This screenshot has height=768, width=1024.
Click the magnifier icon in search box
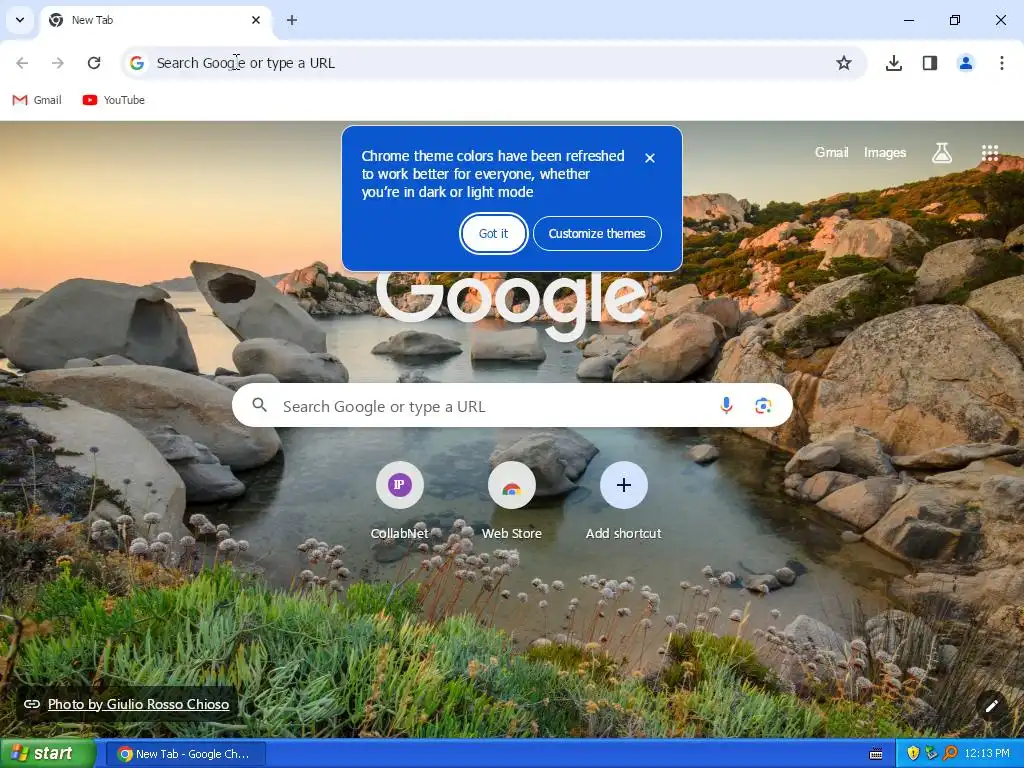click(x=259, y=406)
